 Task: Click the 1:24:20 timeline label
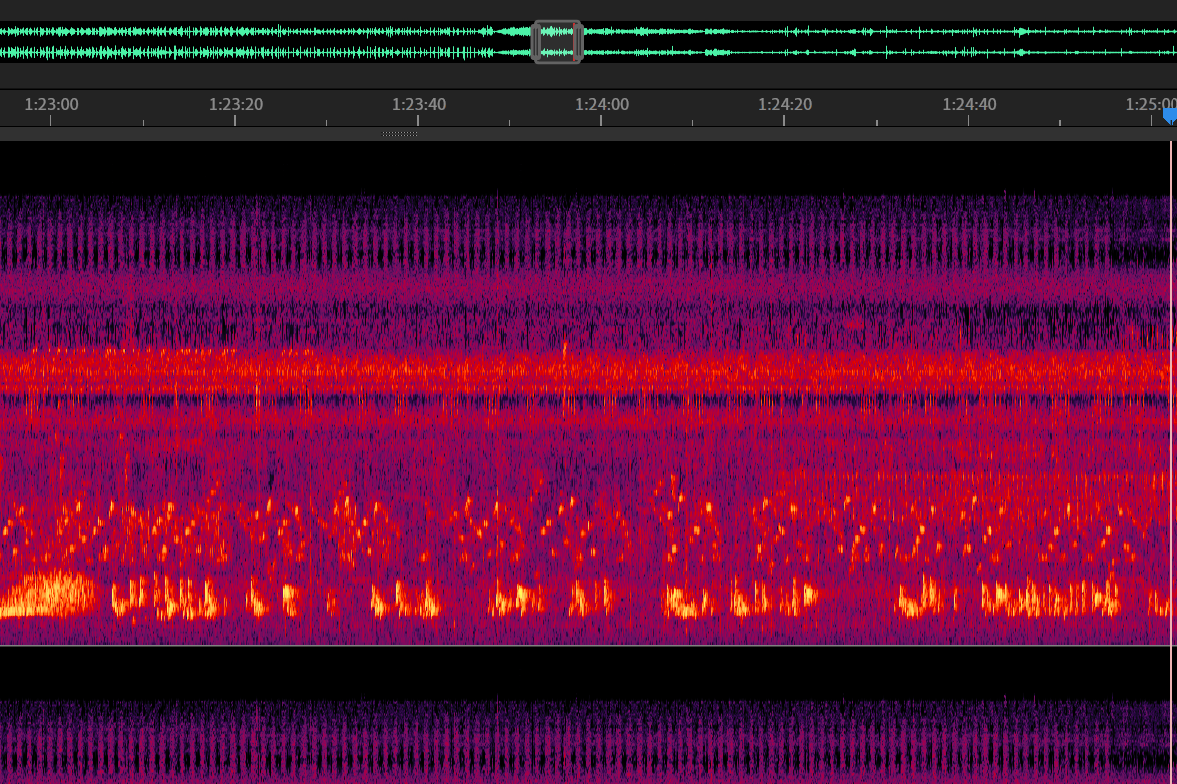(x=785, y=104)
